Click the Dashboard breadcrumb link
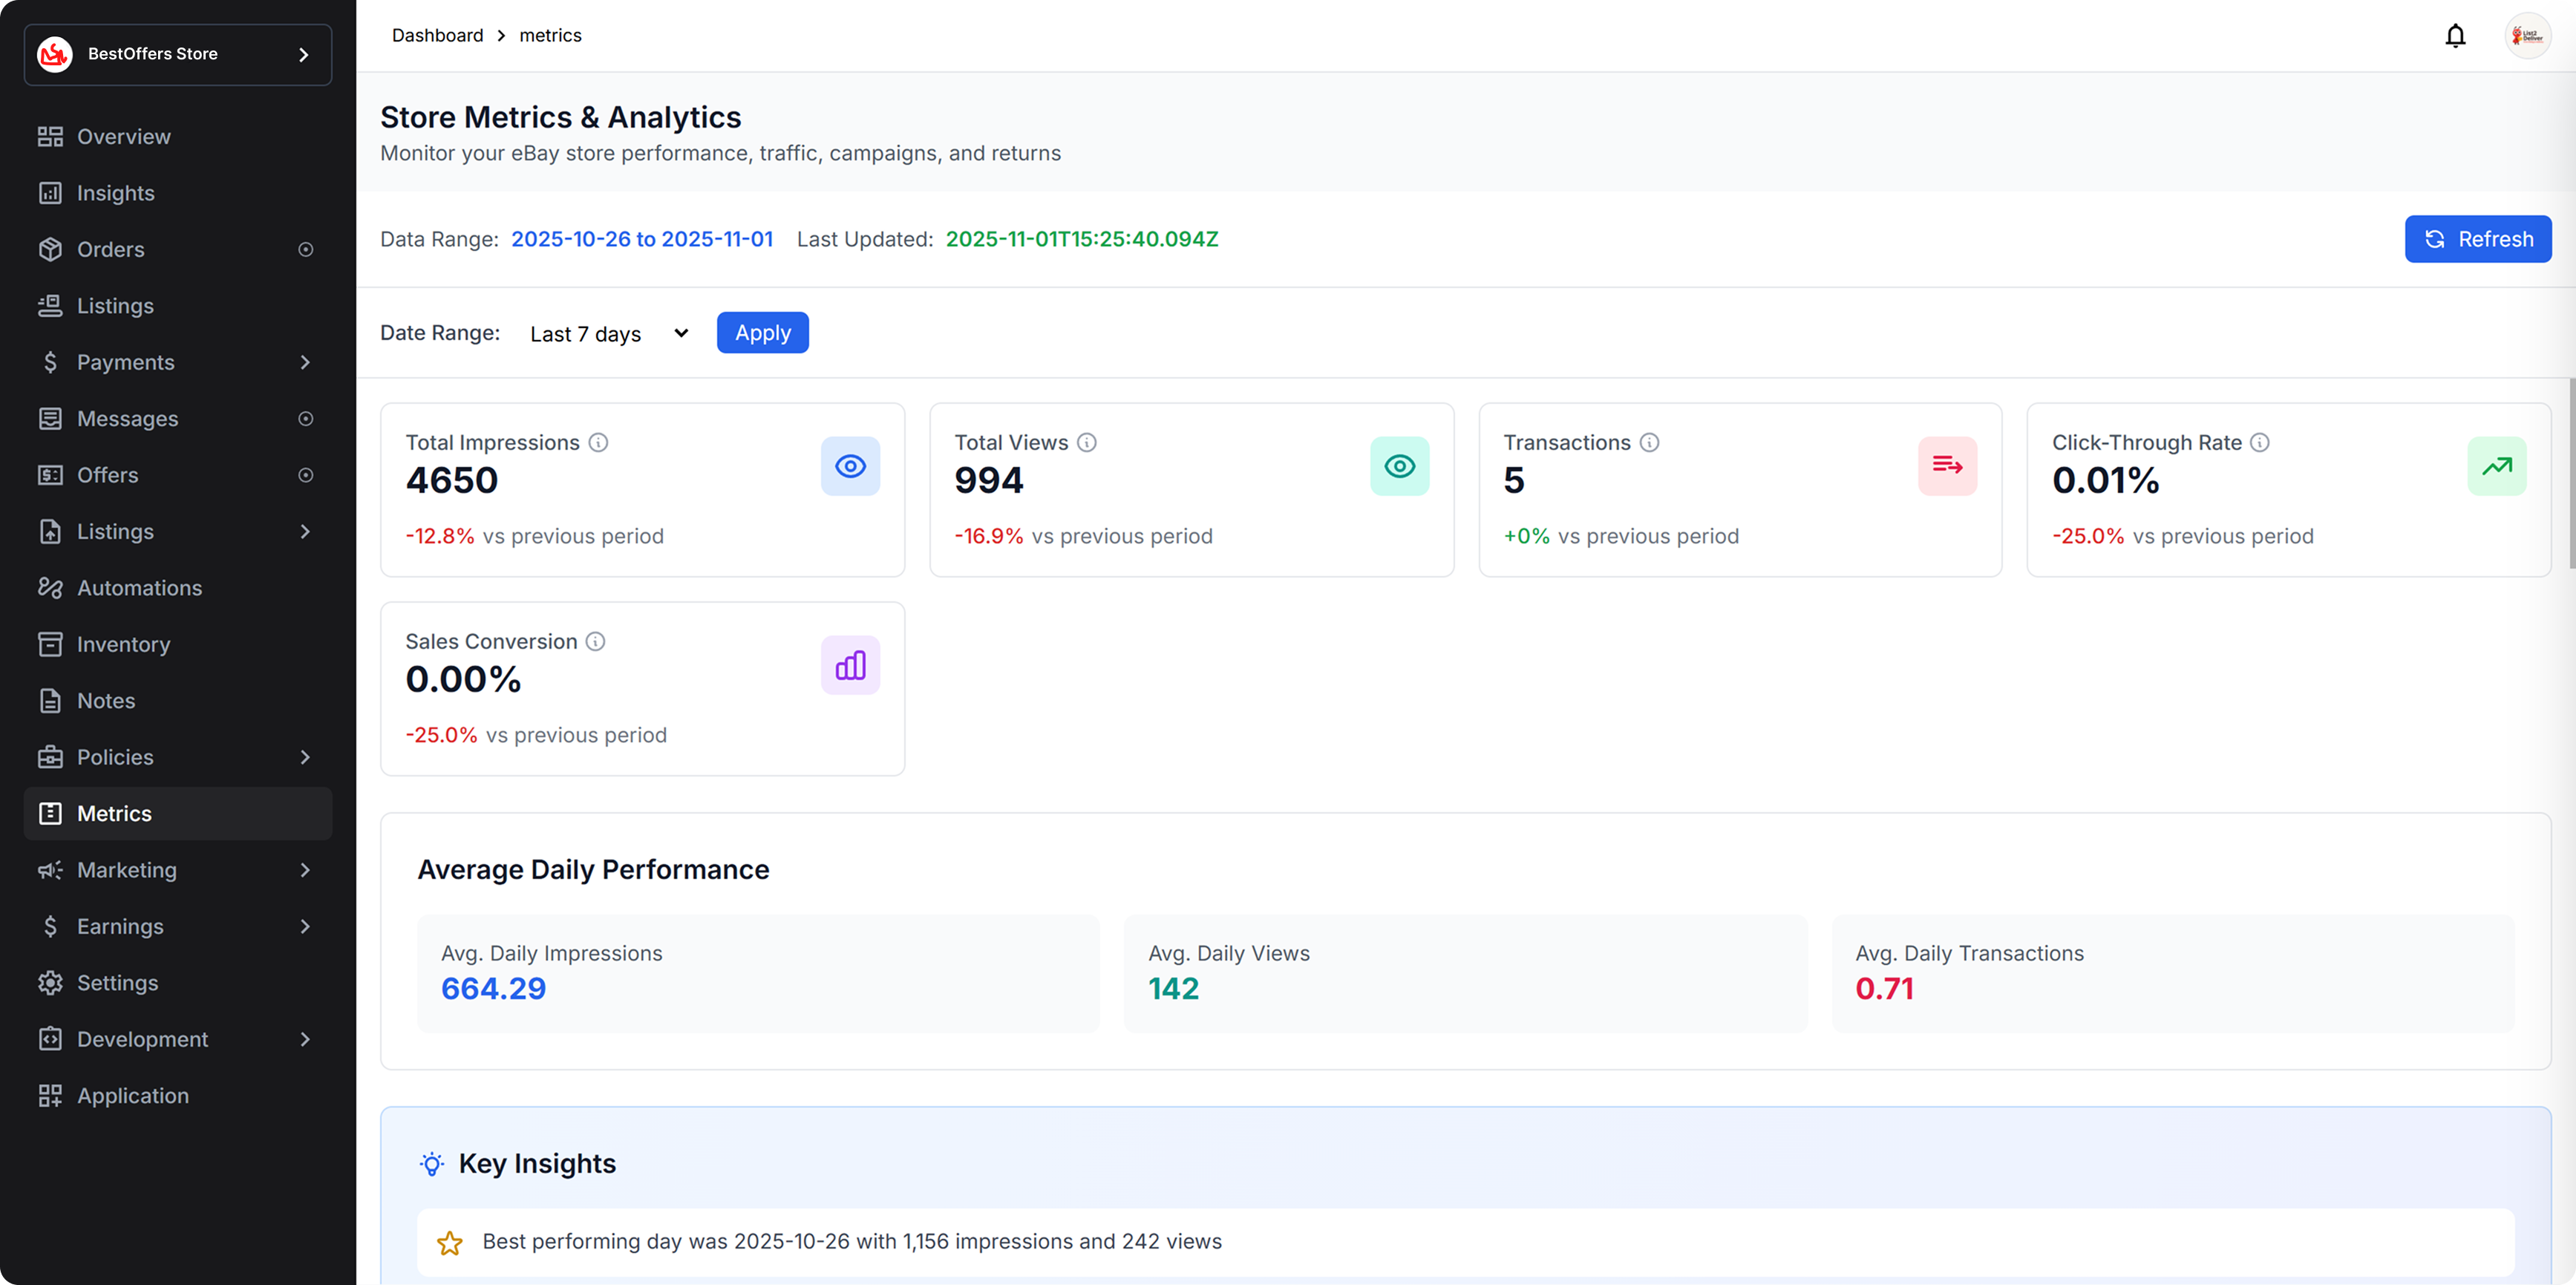This screenshot has height=1285, width=2576. tap(437, 36)
